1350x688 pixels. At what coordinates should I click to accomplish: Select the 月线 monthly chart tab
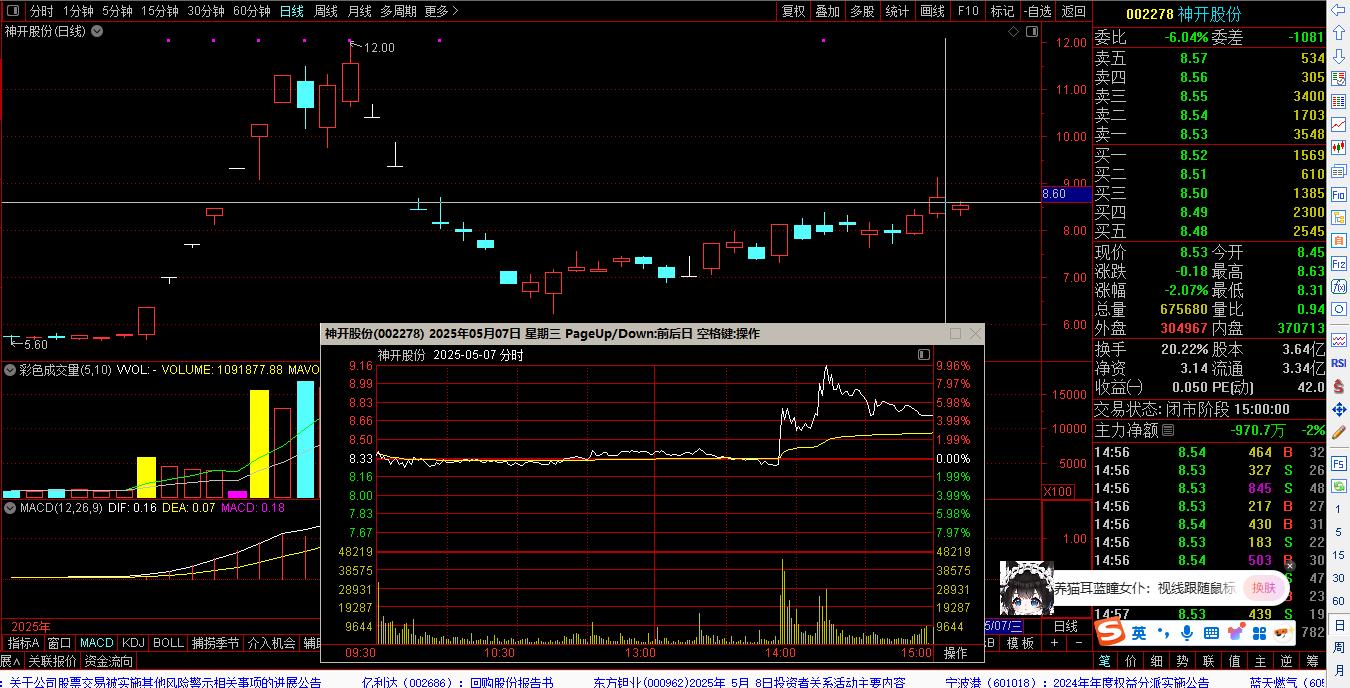(x=360, y=11)
